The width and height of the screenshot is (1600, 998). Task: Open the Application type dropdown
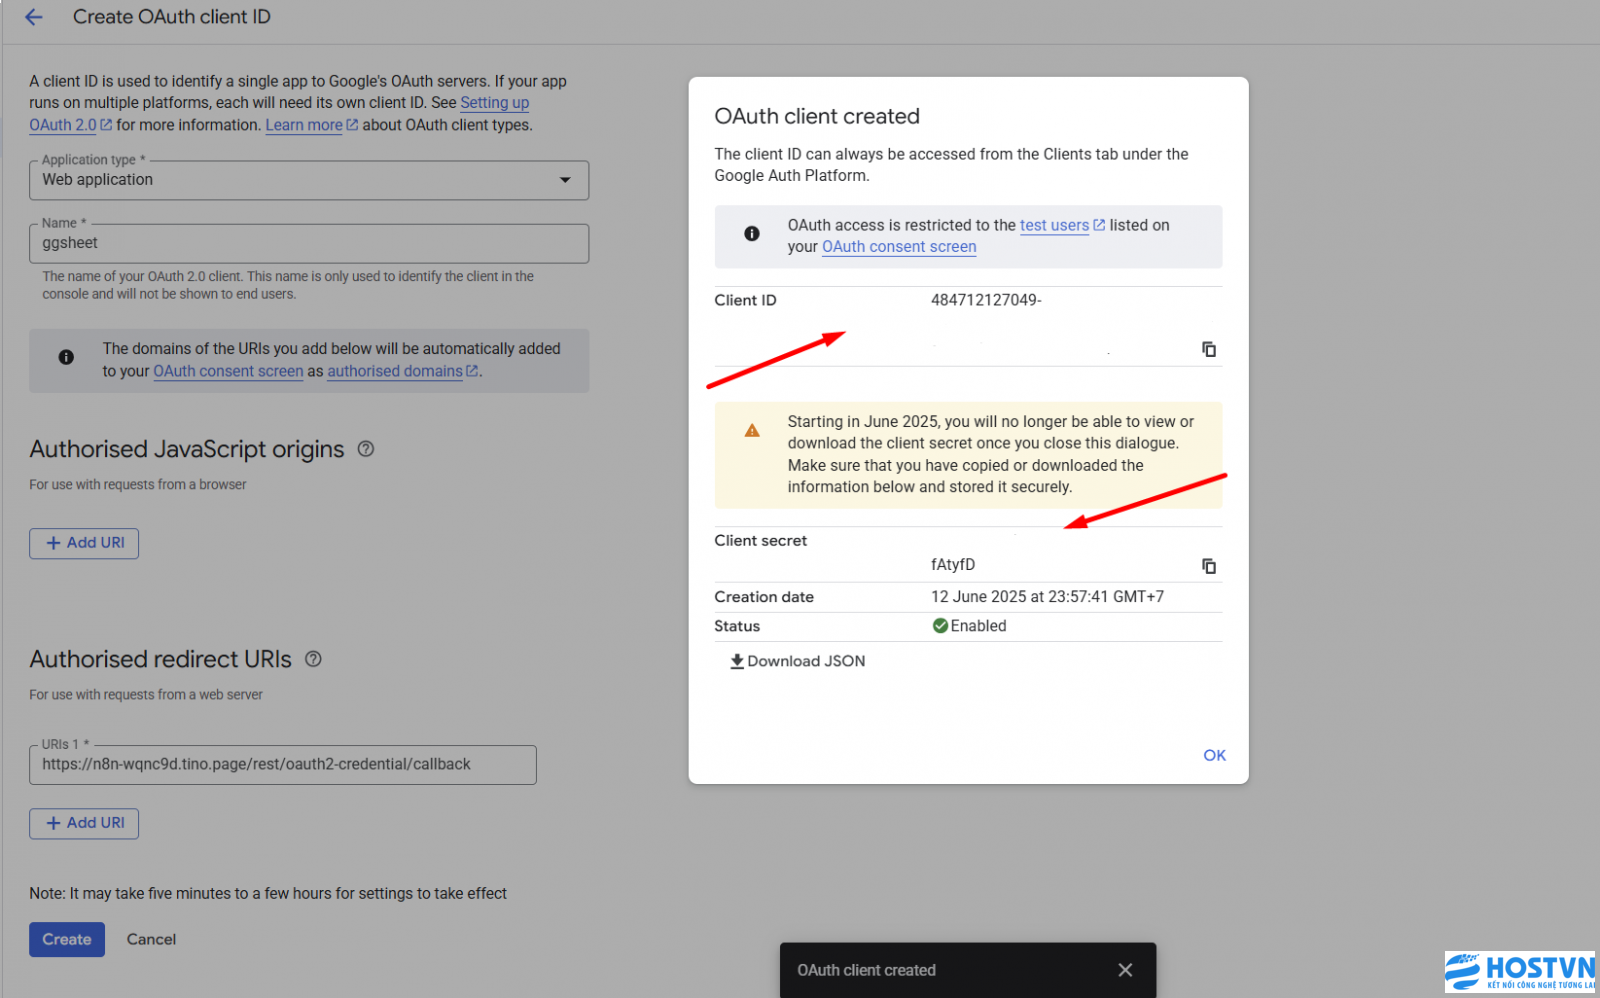309,180
